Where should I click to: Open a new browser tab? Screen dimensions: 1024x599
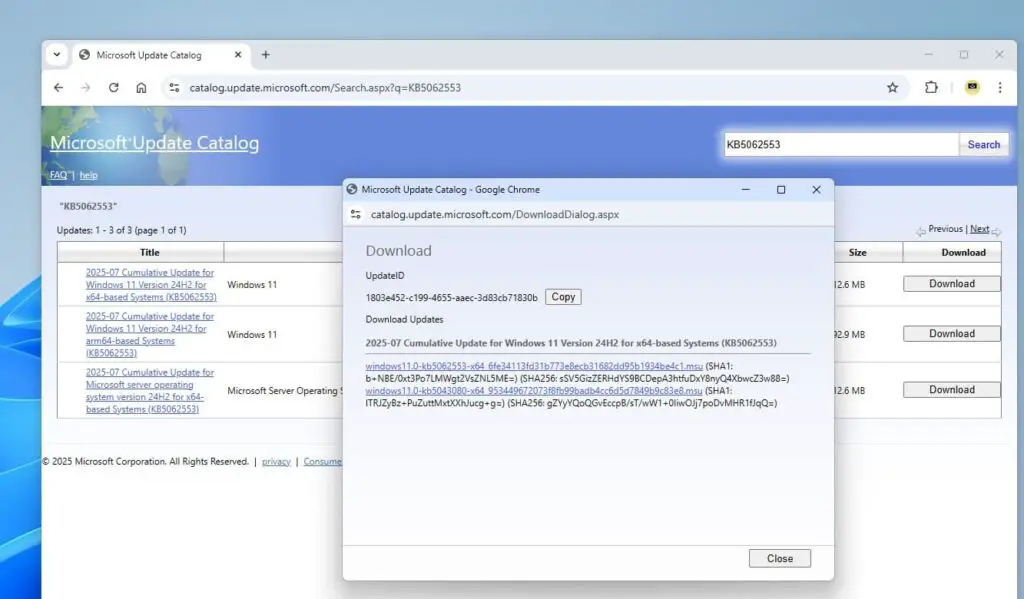click(263, 55)
